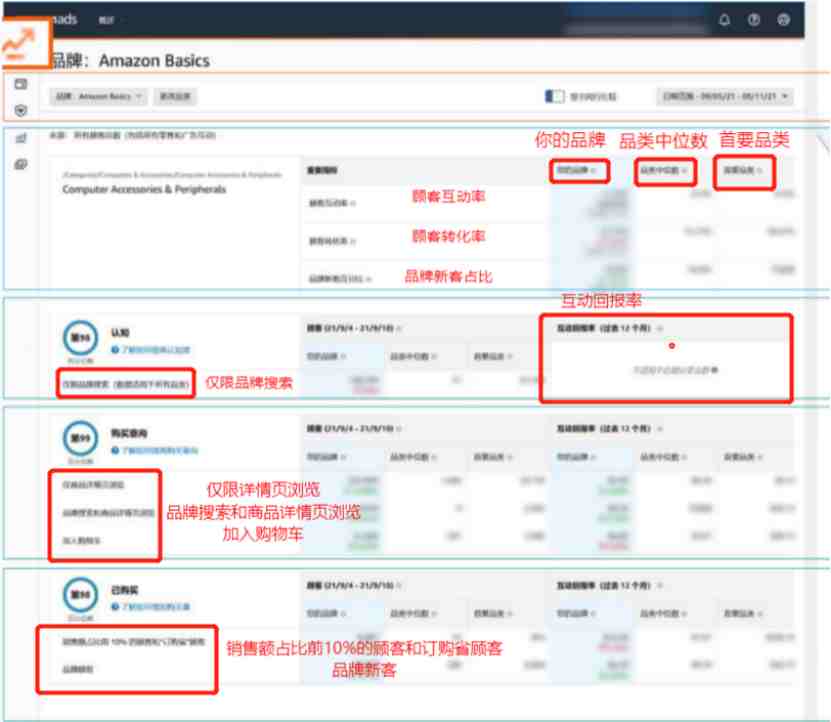Click info icon beside Consideration return on engagement header

[x=660, y=429]
